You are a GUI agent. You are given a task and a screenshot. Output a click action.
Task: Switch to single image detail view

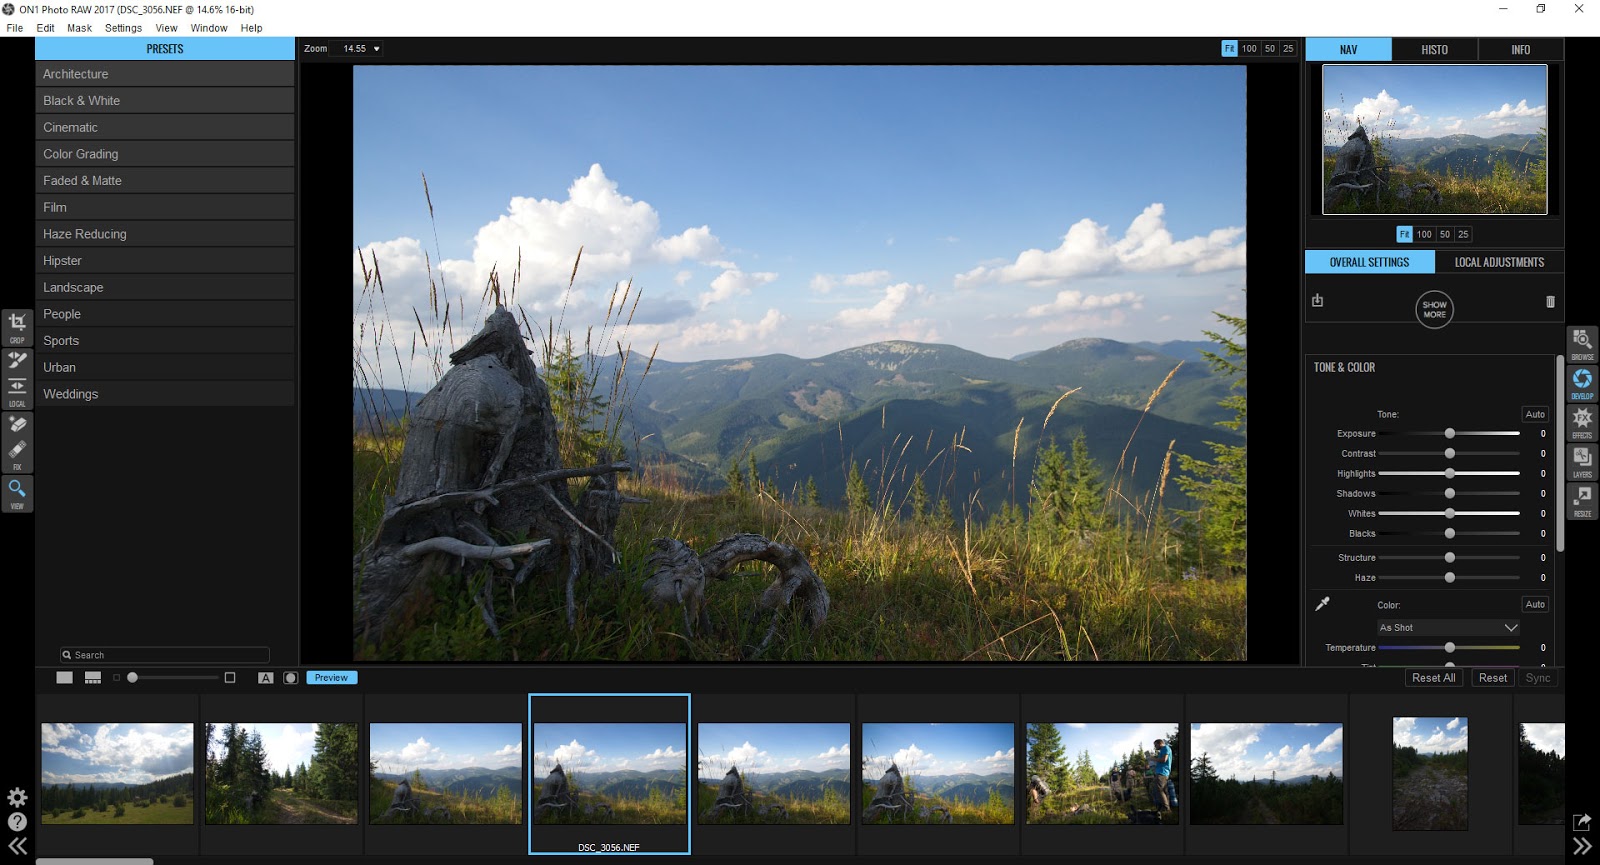(x=65, y=677)
